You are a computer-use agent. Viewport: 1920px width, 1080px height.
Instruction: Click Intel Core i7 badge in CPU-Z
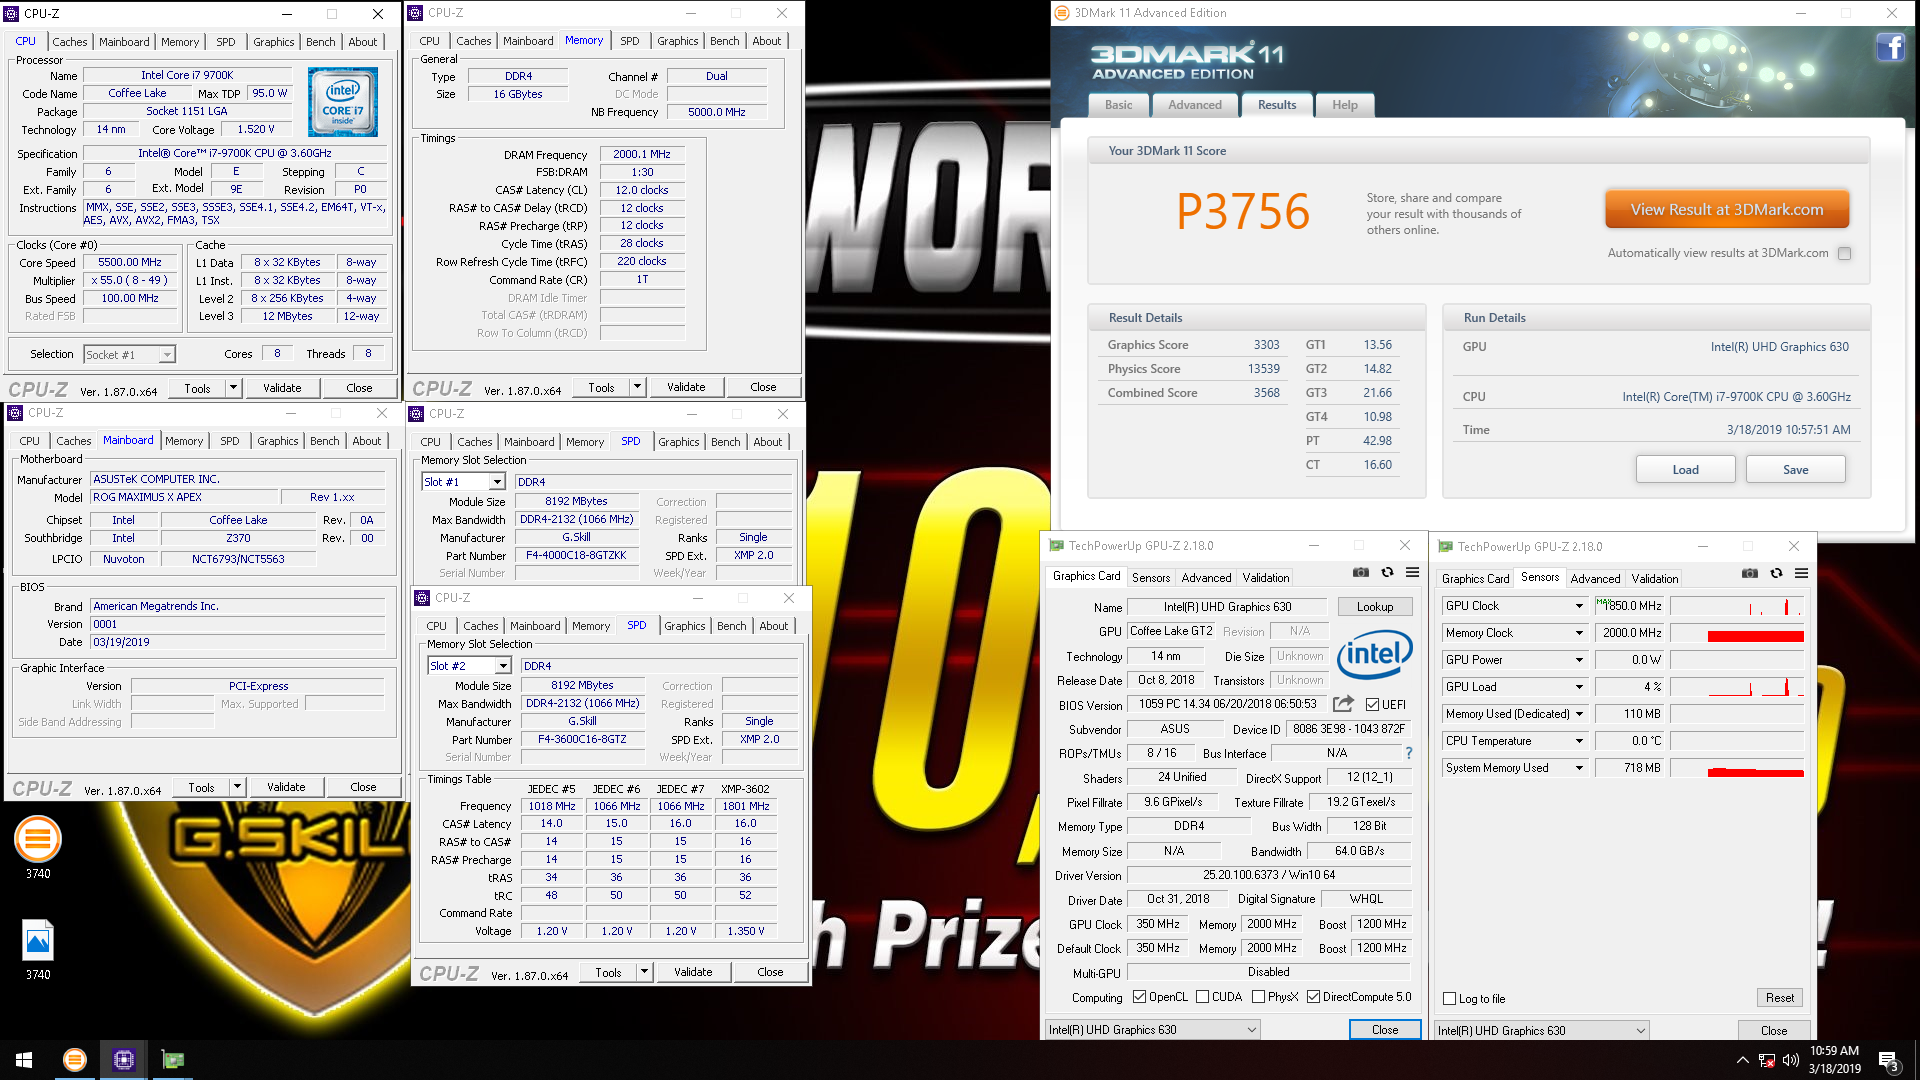(343, 102)
